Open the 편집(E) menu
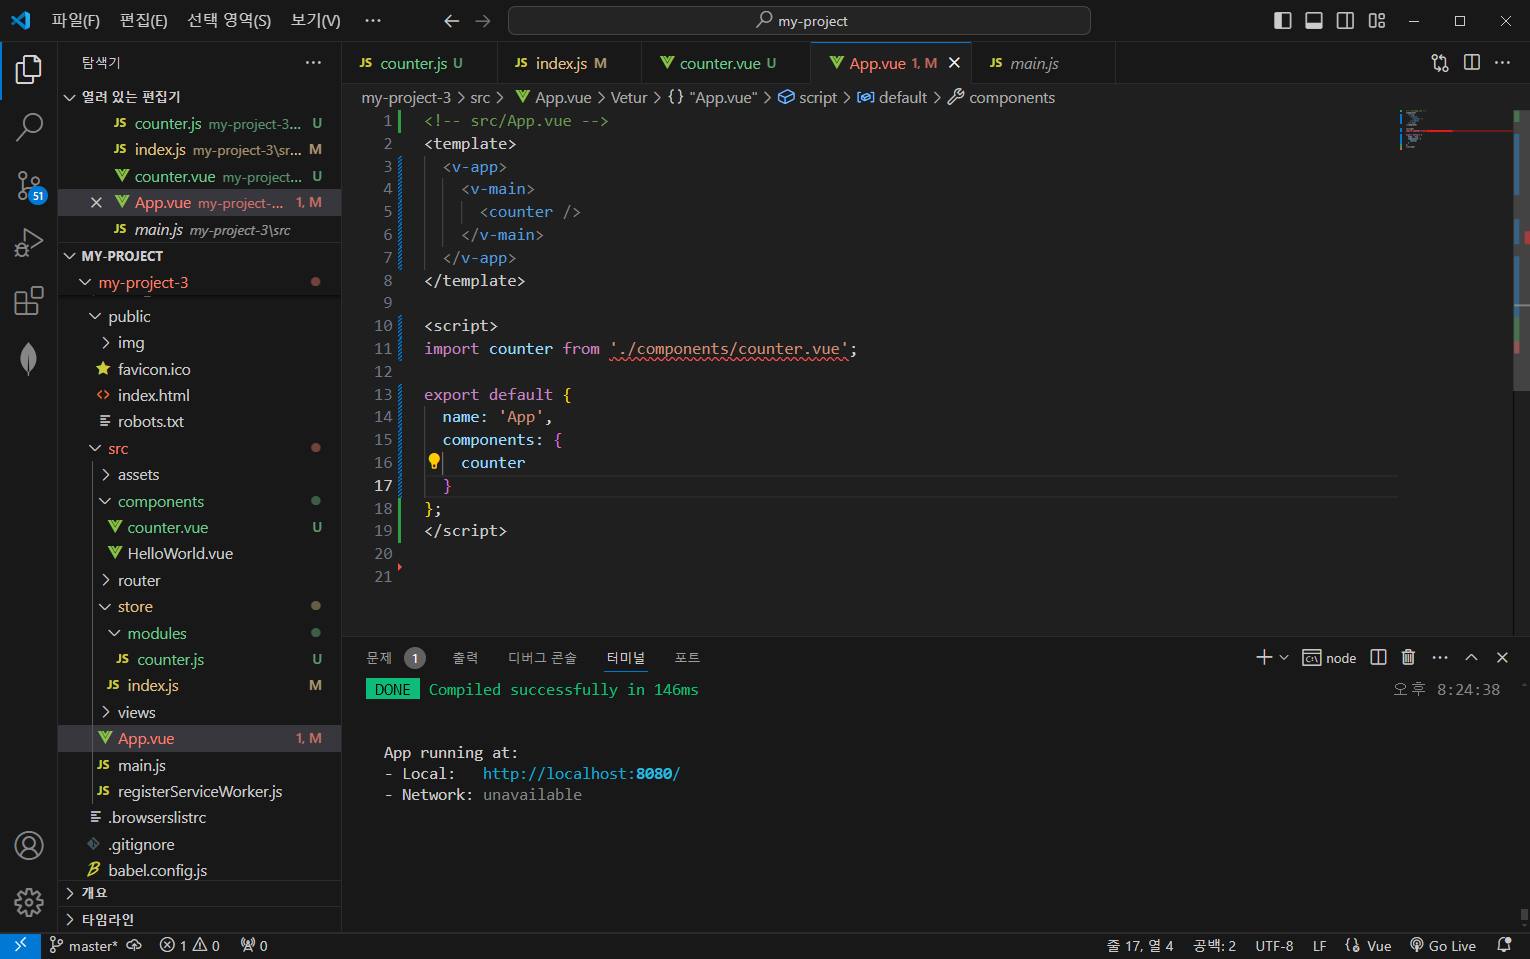1530x959 pixels. 143,21
